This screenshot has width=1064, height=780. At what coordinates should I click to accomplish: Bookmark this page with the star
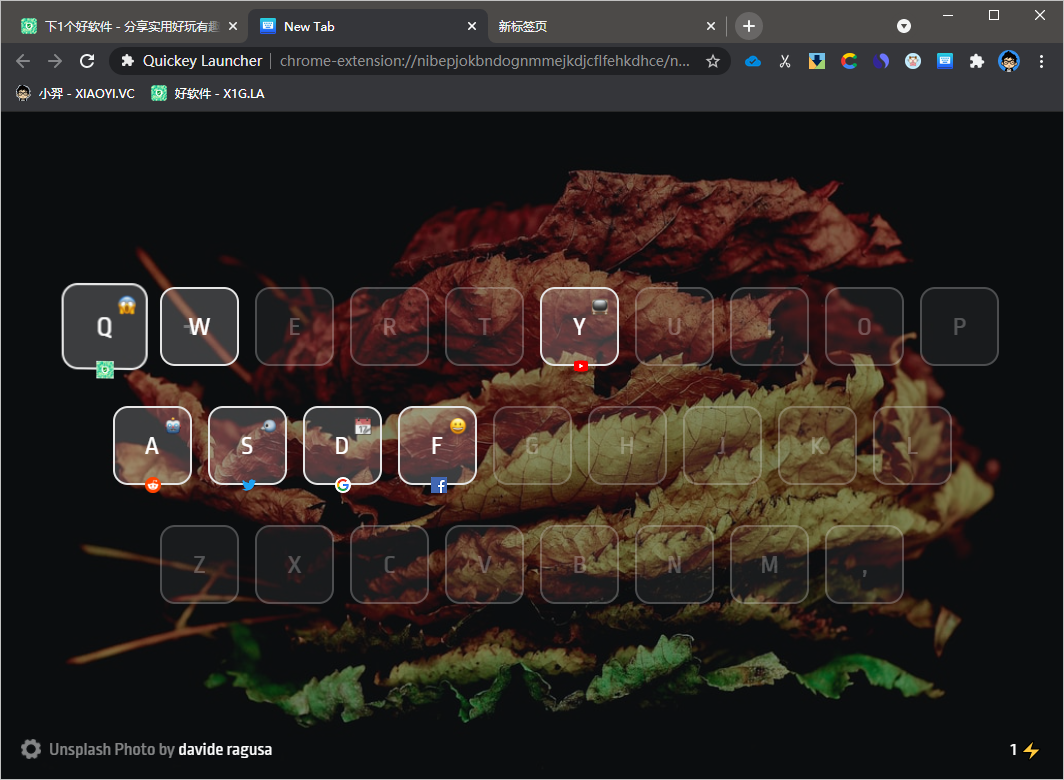pos(713,61)
